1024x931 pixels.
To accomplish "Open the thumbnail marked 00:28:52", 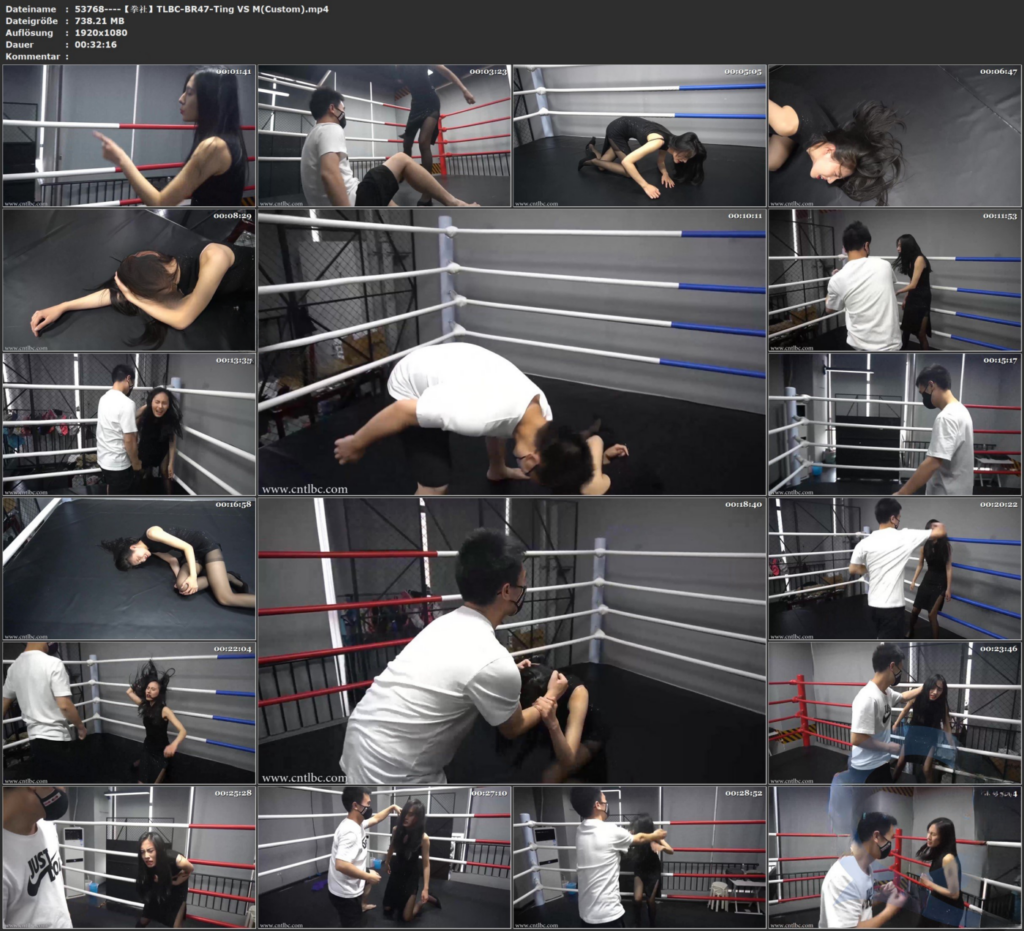I will [639, 857].
